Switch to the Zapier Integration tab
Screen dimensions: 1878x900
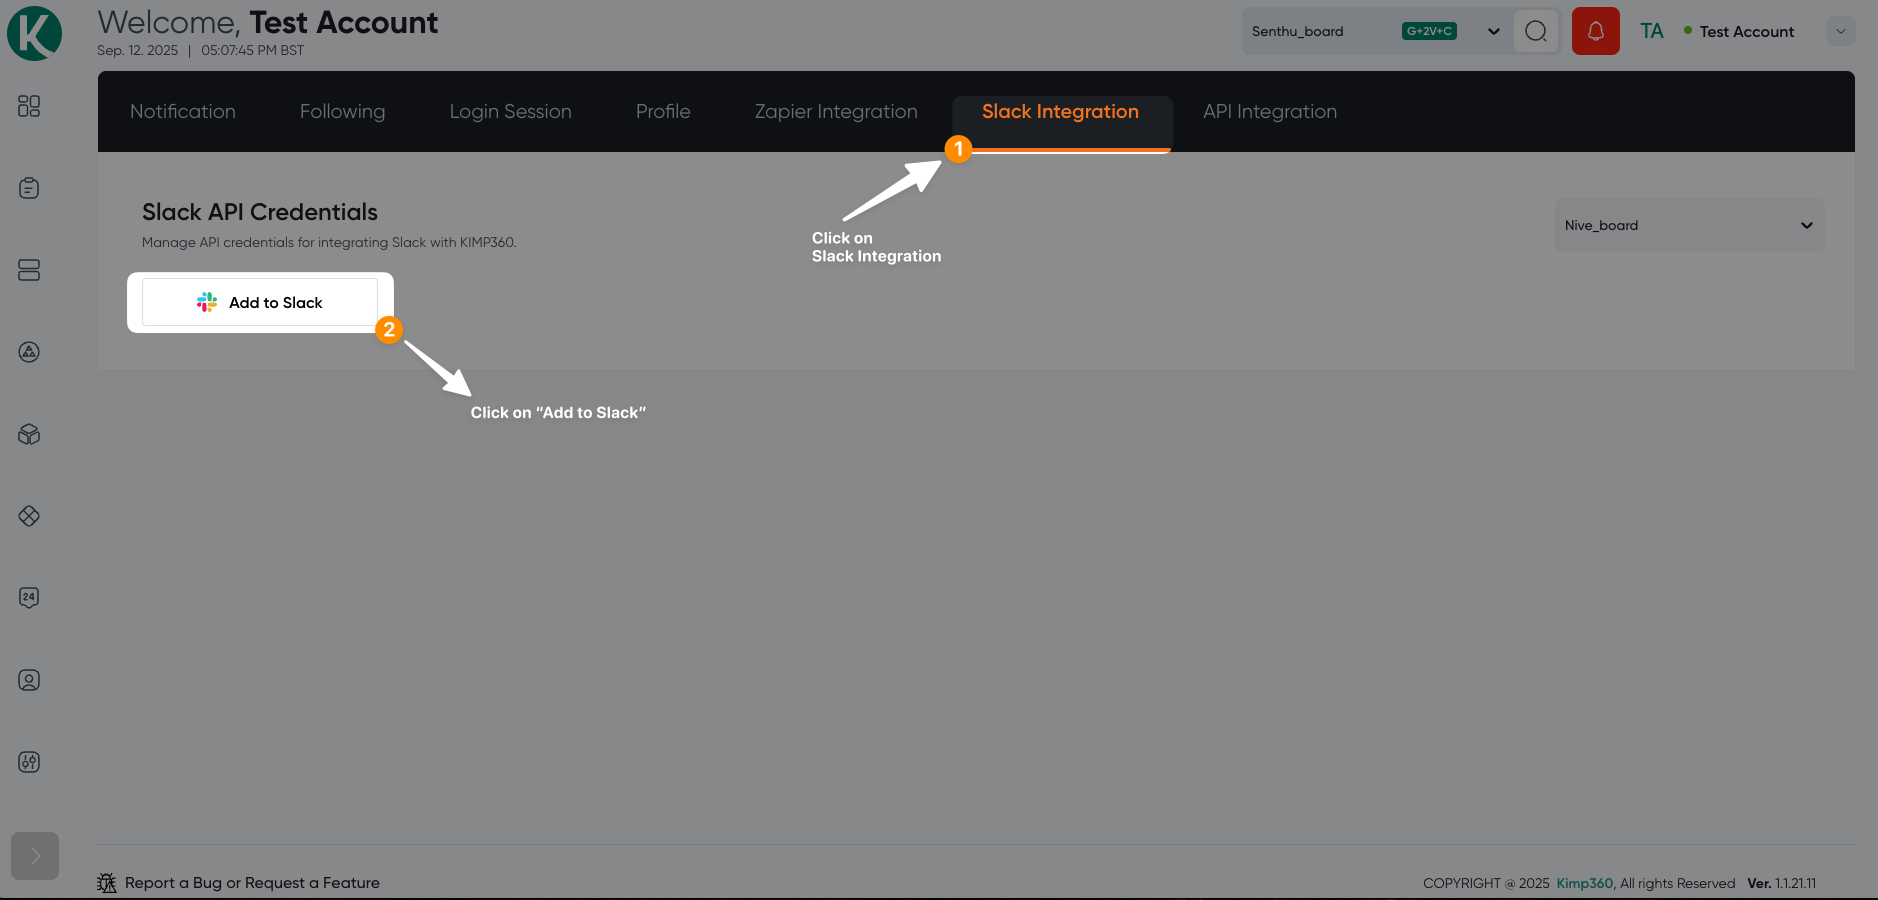click(x=835, y=111)
